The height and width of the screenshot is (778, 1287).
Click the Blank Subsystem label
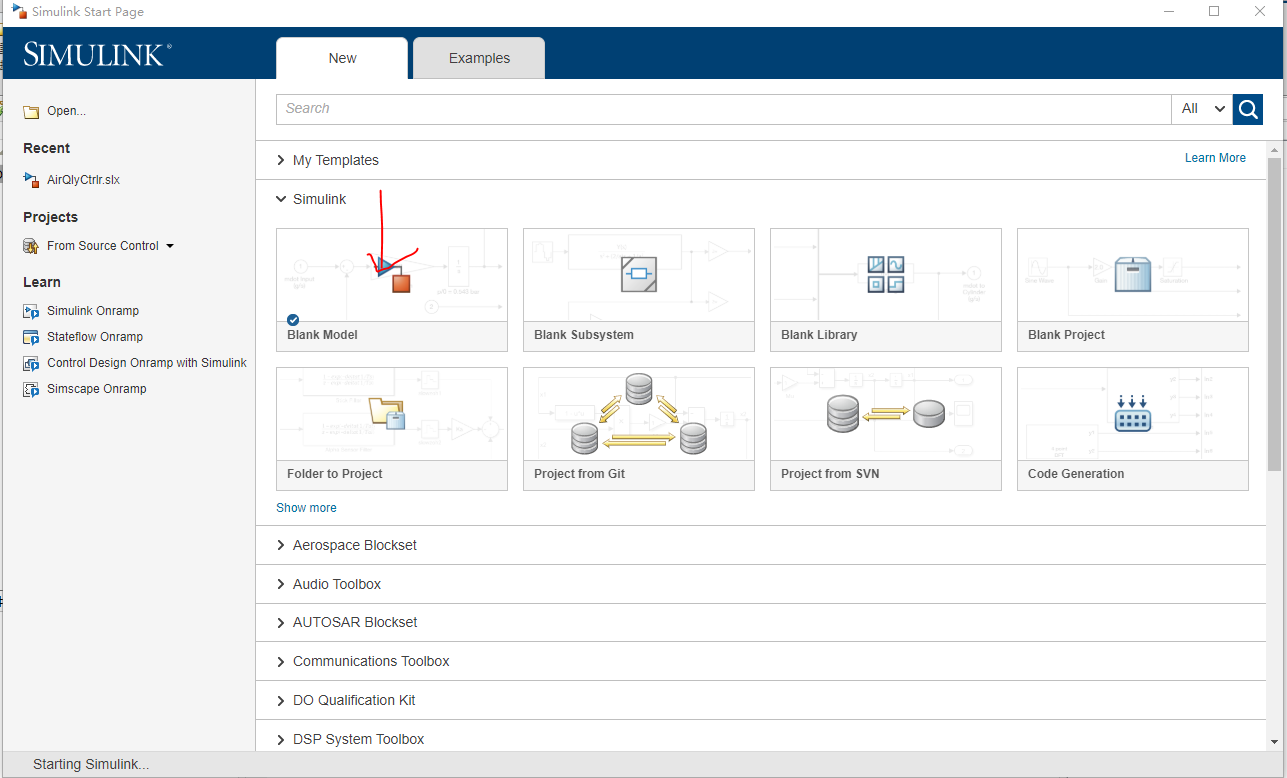coord(584,335)
